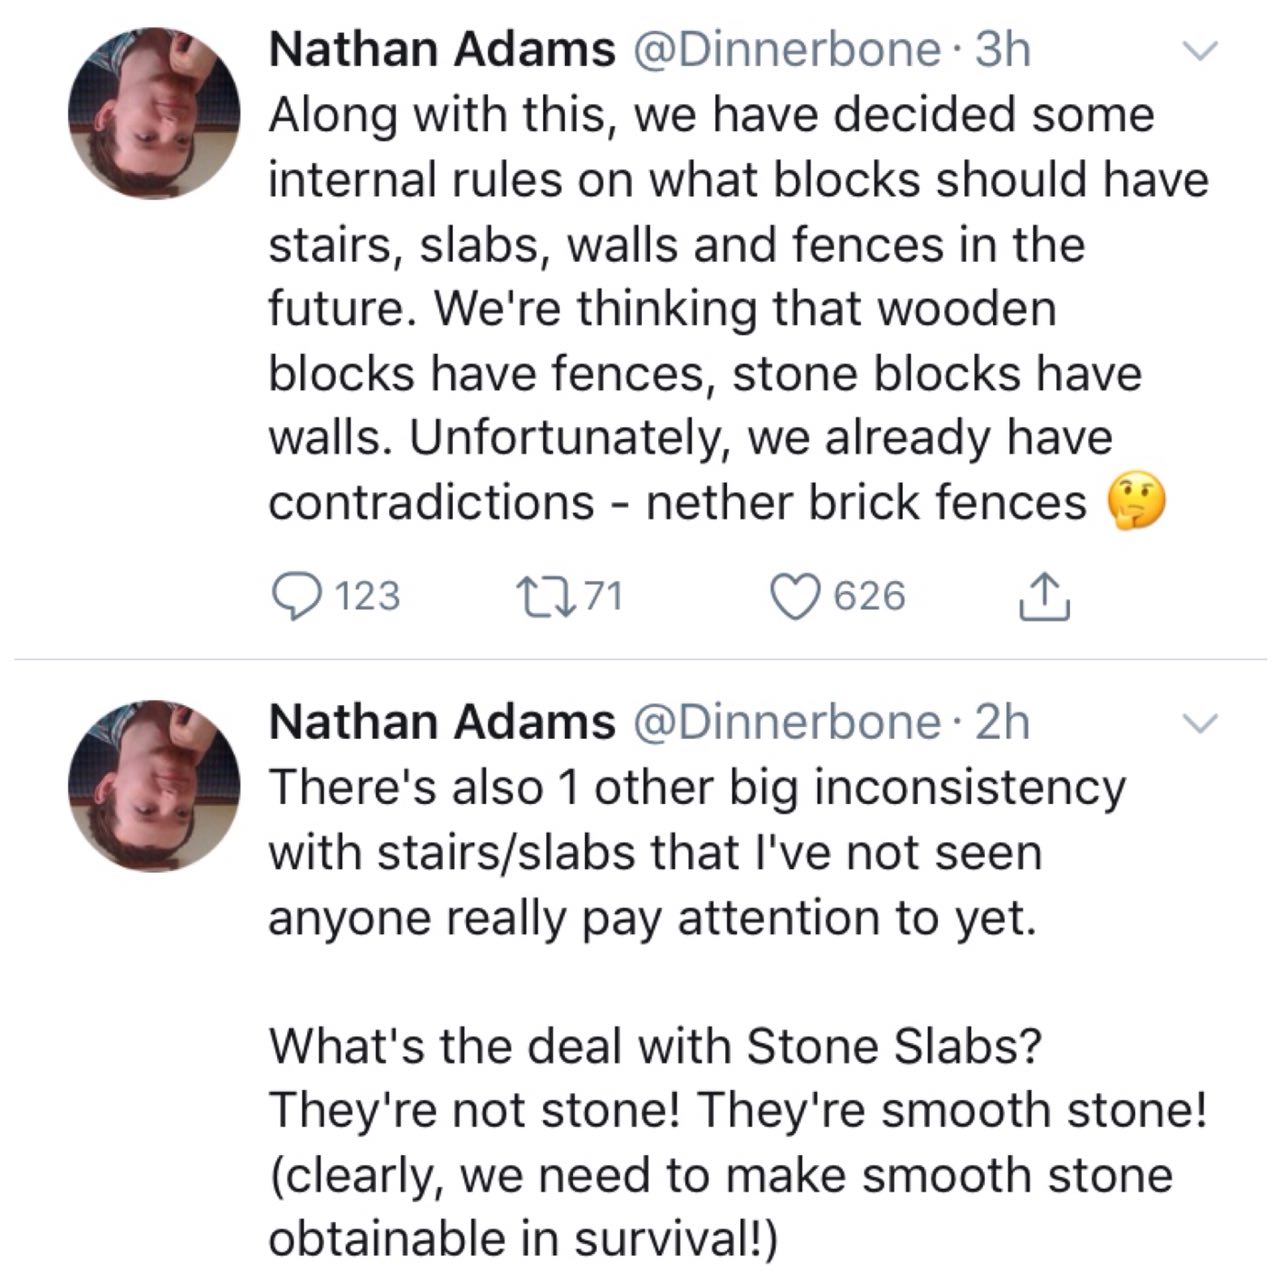Click the 2h timestamp

pos(1001,722)
